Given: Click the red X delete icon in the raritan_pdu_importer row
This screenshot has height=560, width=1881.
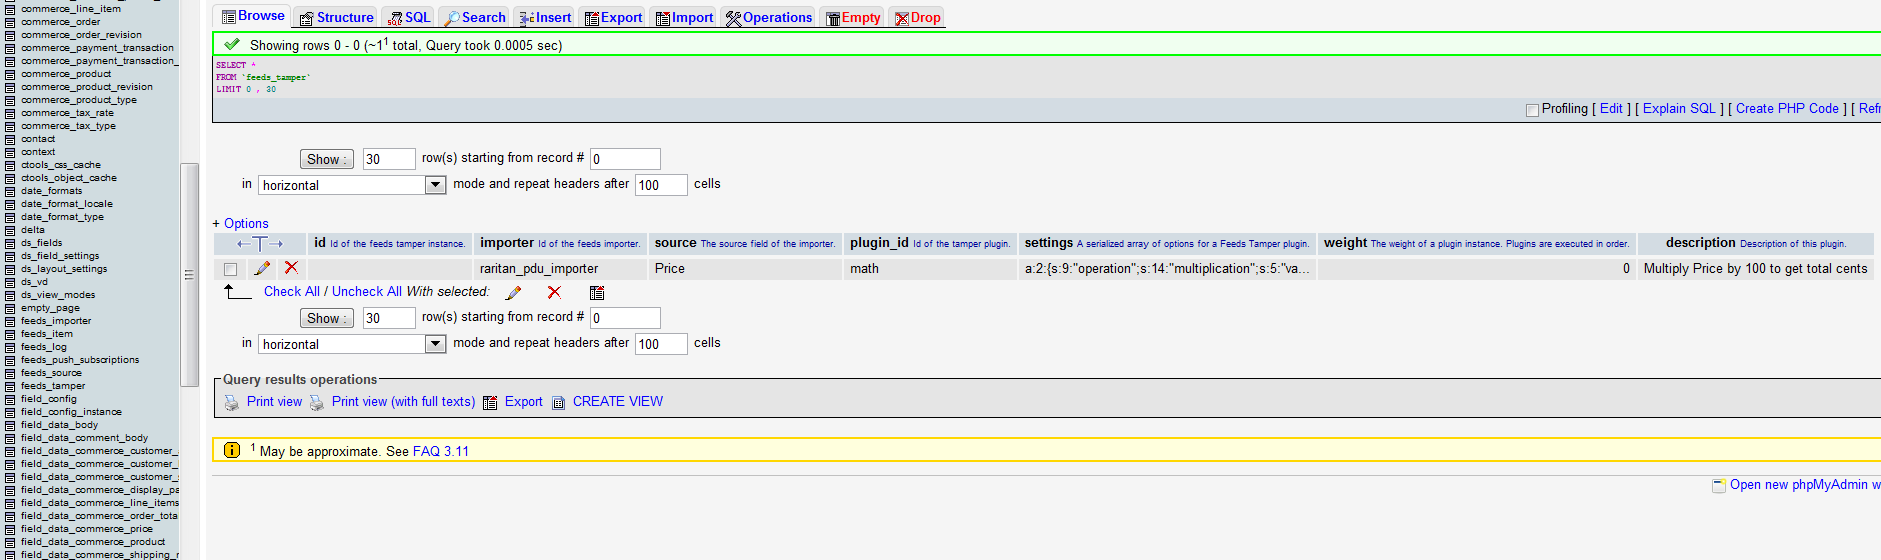Looking at the screenshot, I should point(291,268).
